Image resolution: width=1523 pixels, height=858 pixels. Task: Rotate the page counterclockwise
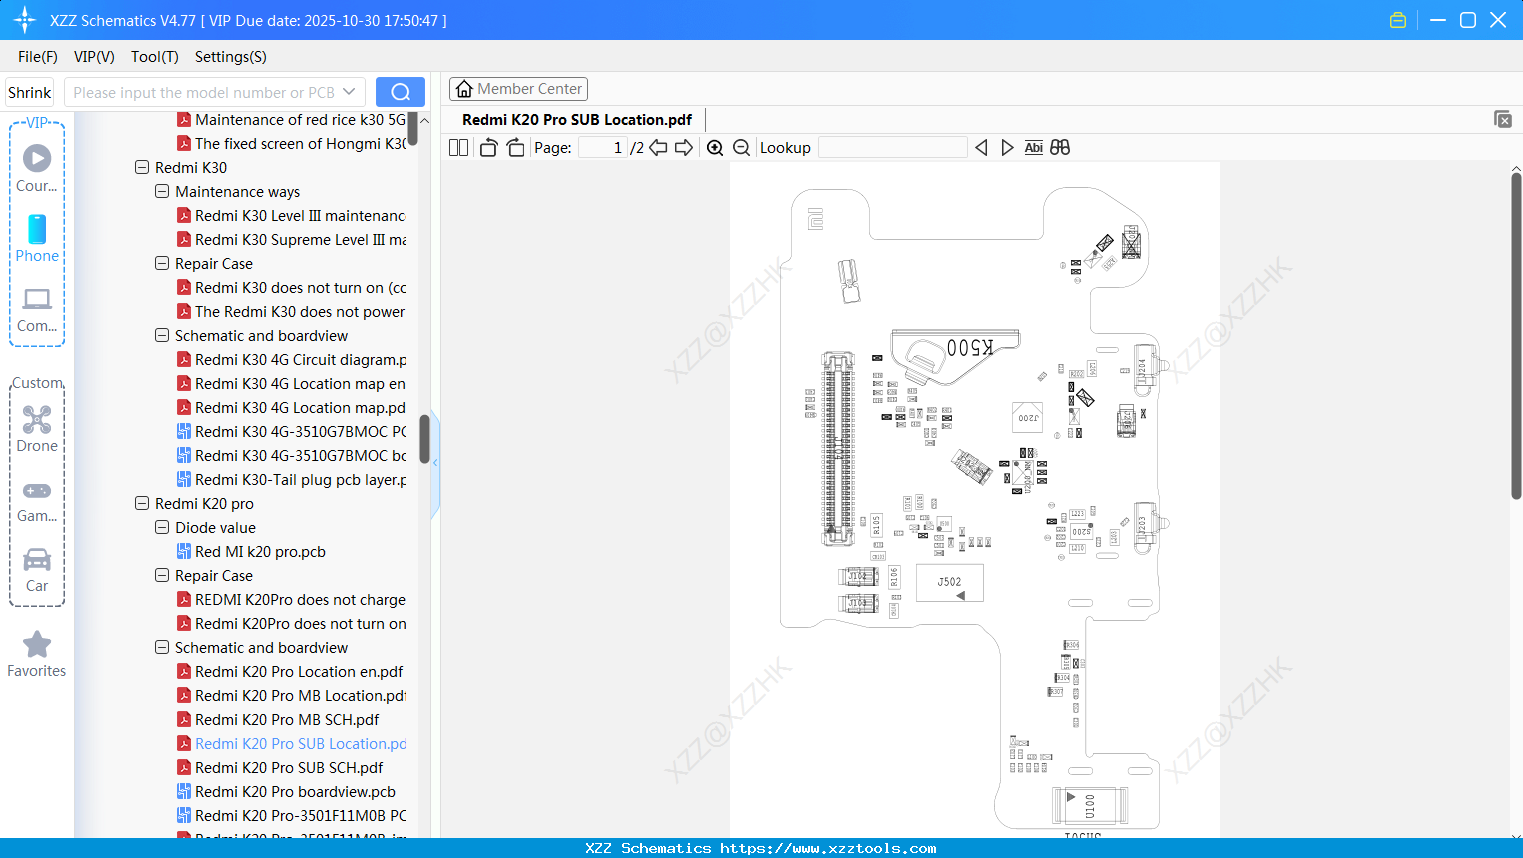[x=488, y=148]
